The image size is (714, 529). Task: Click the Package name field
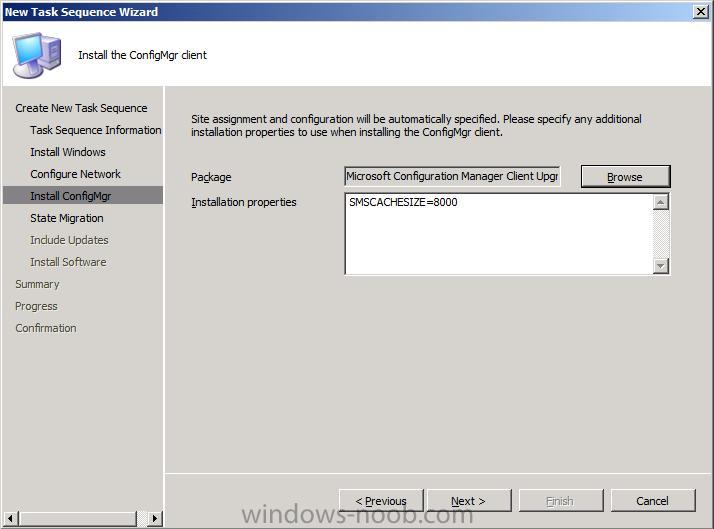[x=452, y=176]
